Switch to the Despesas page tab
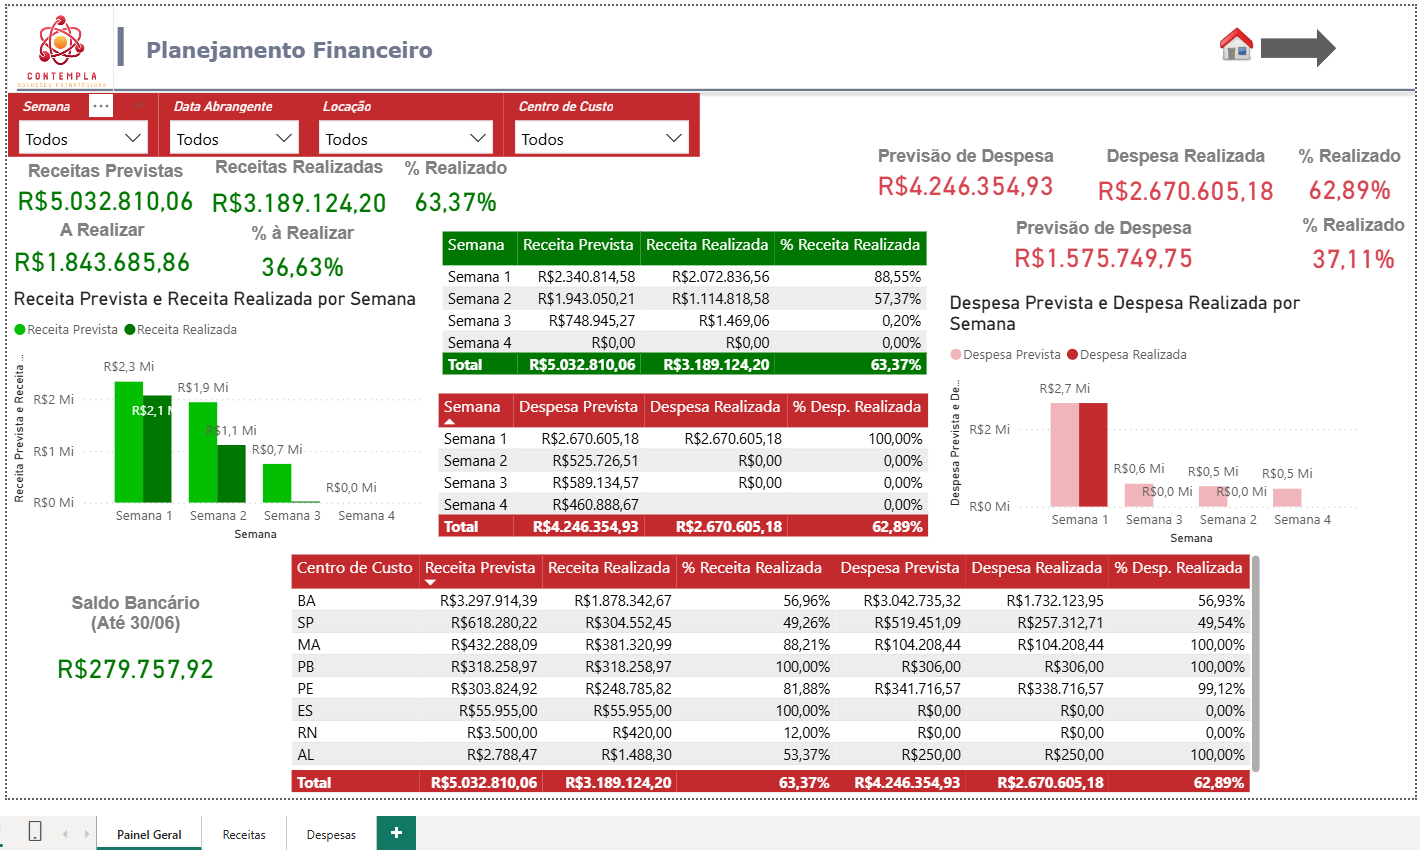This screenshot has height=850, width=1420. pos(331,834)
